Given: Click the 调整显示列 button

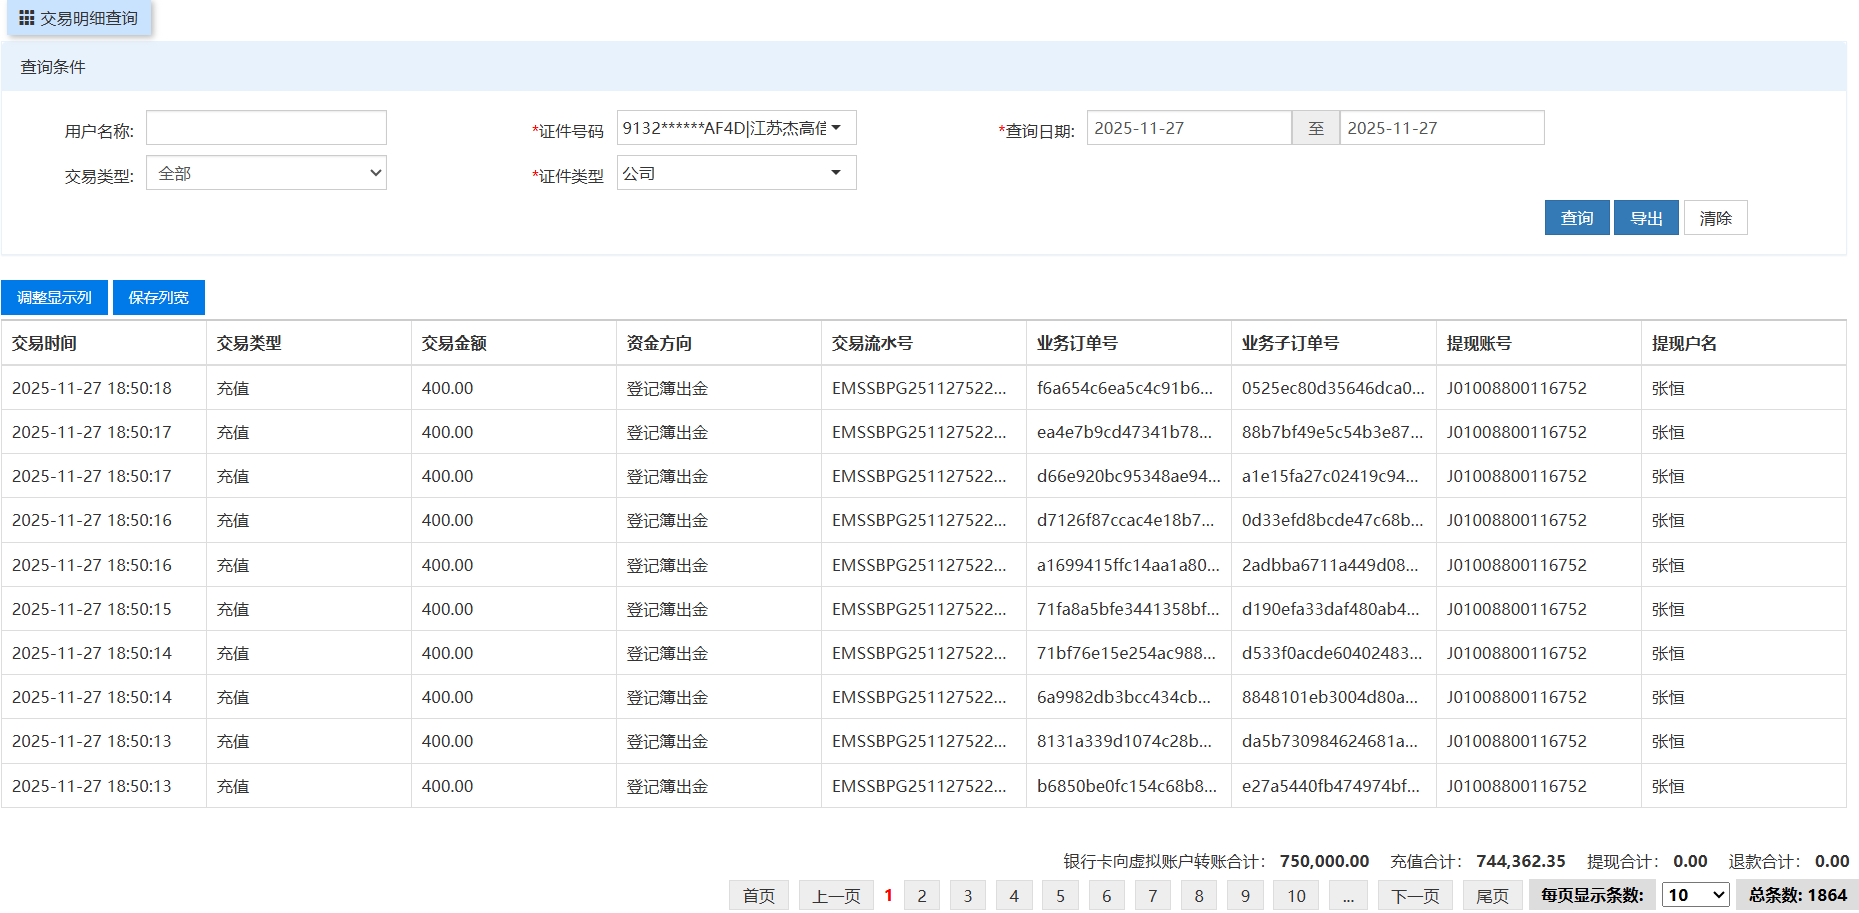Looking at the screenshot, I should pos(54,298).
